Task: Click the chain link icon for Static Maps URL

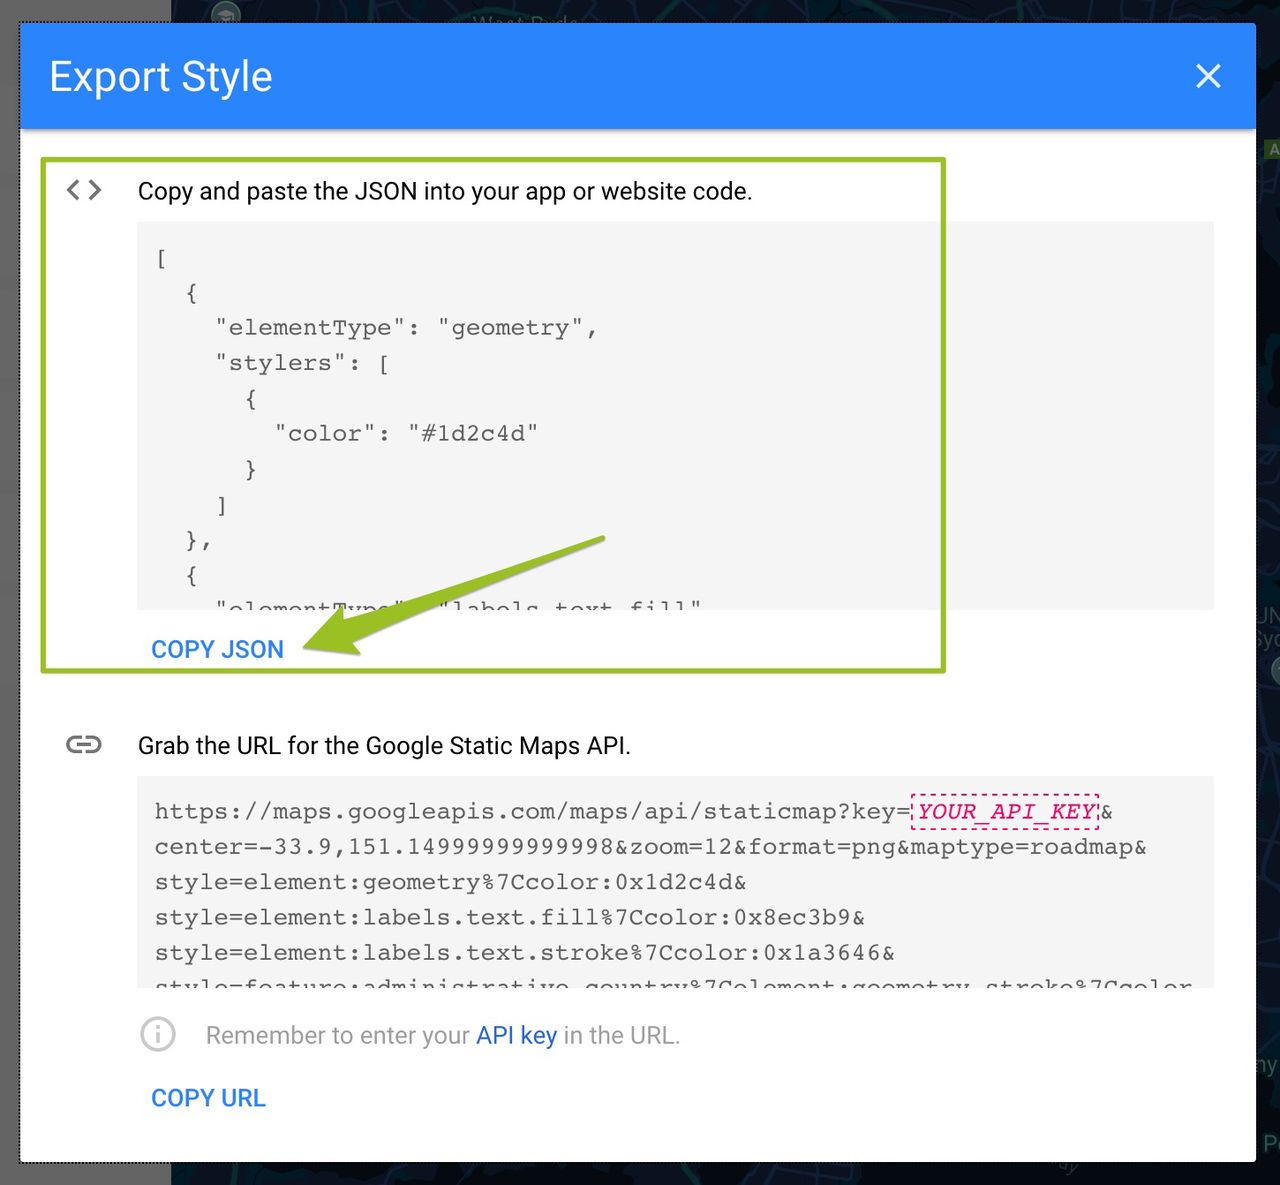Action: [x=86, y=744]
